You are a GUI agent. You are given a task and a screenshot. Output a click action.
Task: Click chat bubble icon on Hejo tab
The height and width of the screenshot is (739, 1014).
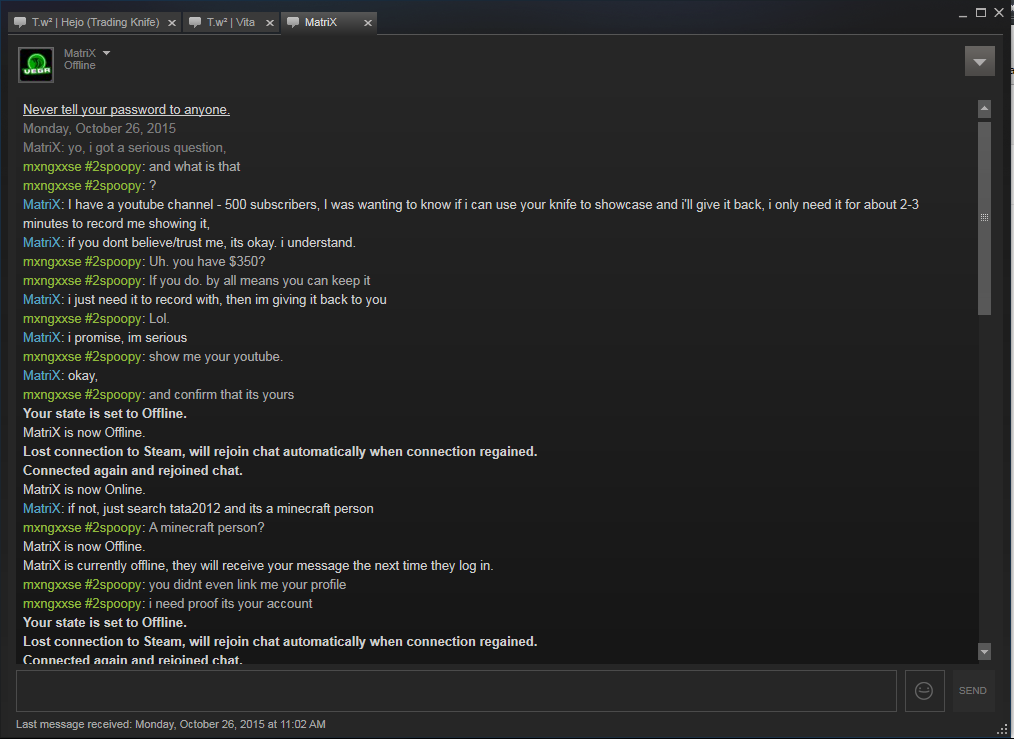pyautogui.click(x=20, y=22)
